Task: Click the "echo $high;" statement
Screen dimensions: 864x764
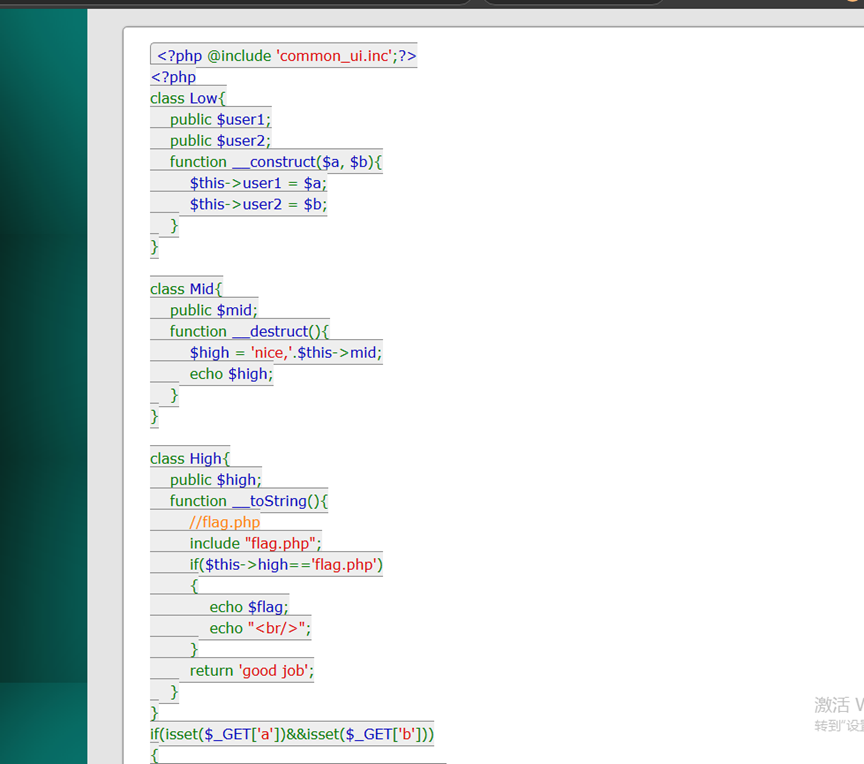Action: (231, 374)
